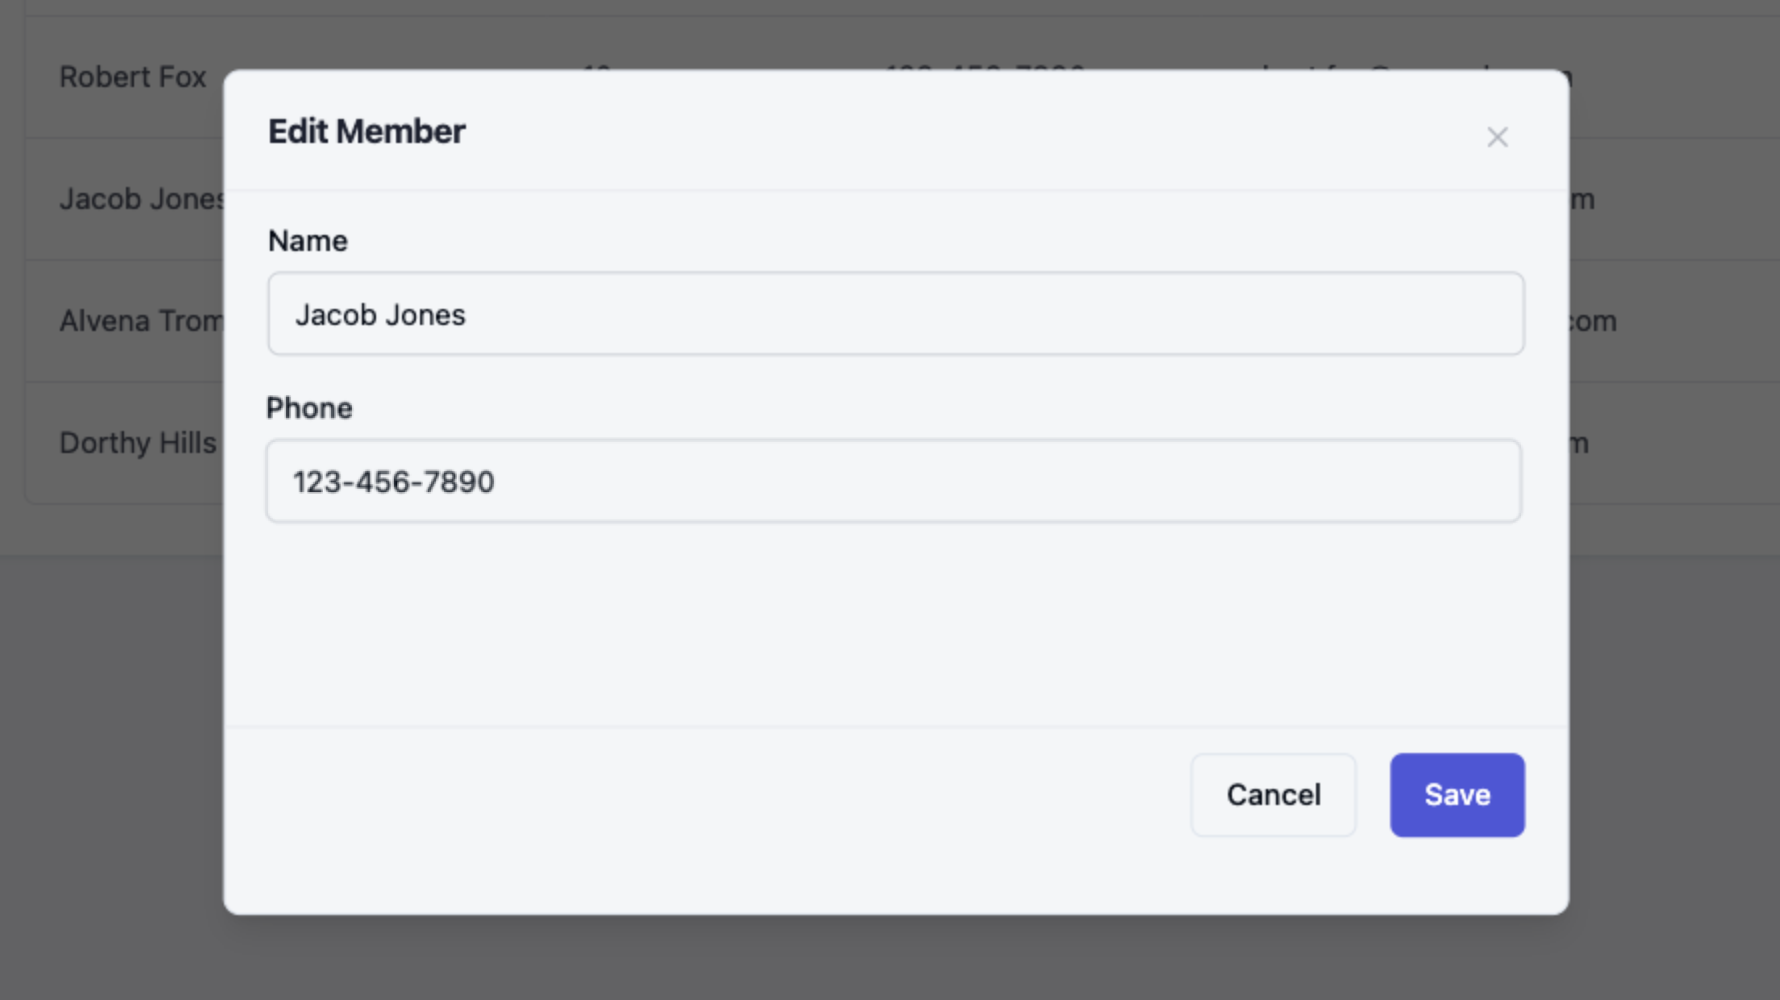Select the Jacob Jones row behind the dialog
1780x1000 pixels.
(x=138, y=199)
